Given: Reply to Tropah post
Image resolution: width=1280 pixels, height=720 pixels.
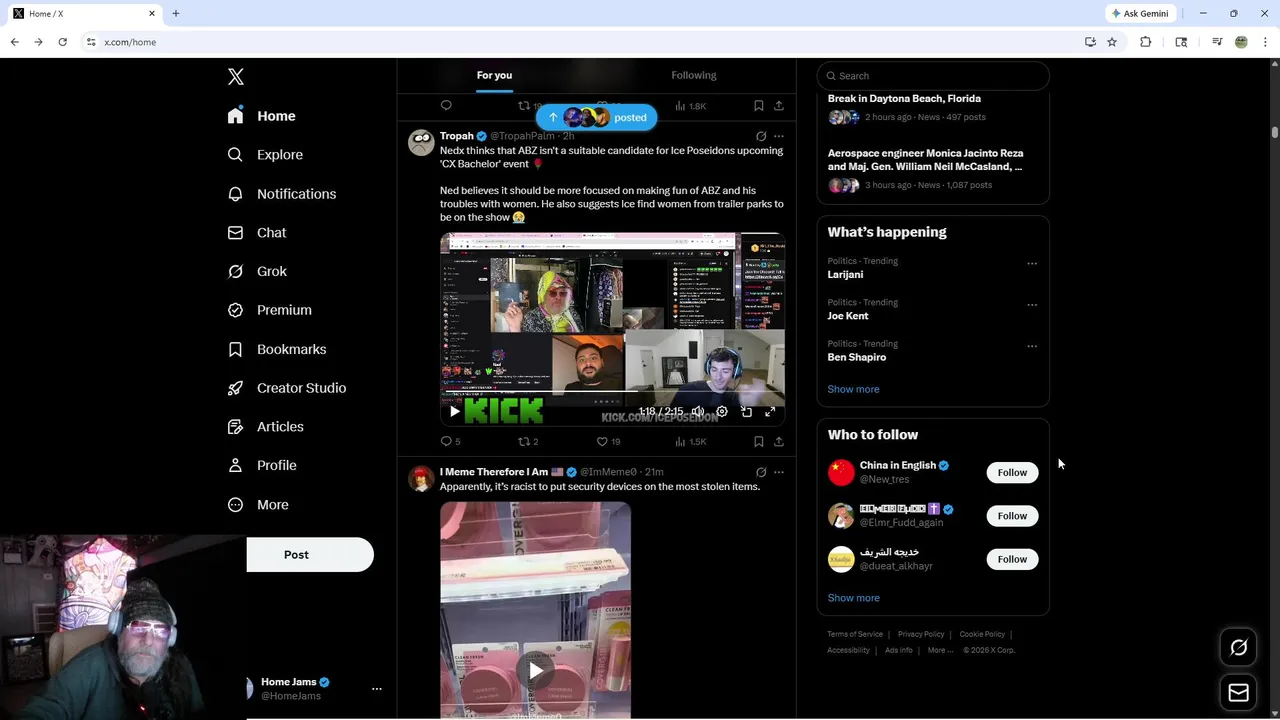Looking at the screenshot, I should tap(450, 441).
